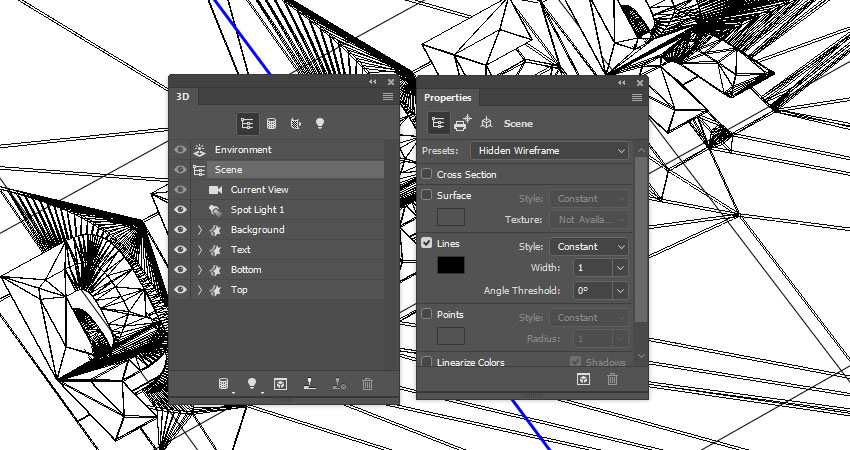Hide the Background mesh
Screen dimensions: 850x450
pyautogui.click(x=180, y=230)
